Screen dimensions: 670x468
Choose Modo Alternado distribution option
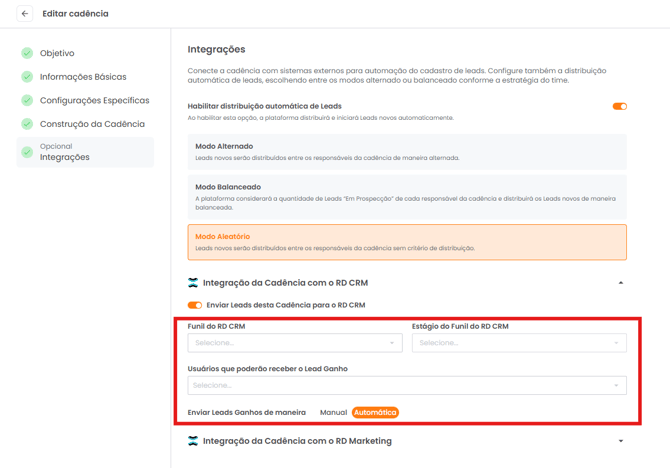click(407, 151)
